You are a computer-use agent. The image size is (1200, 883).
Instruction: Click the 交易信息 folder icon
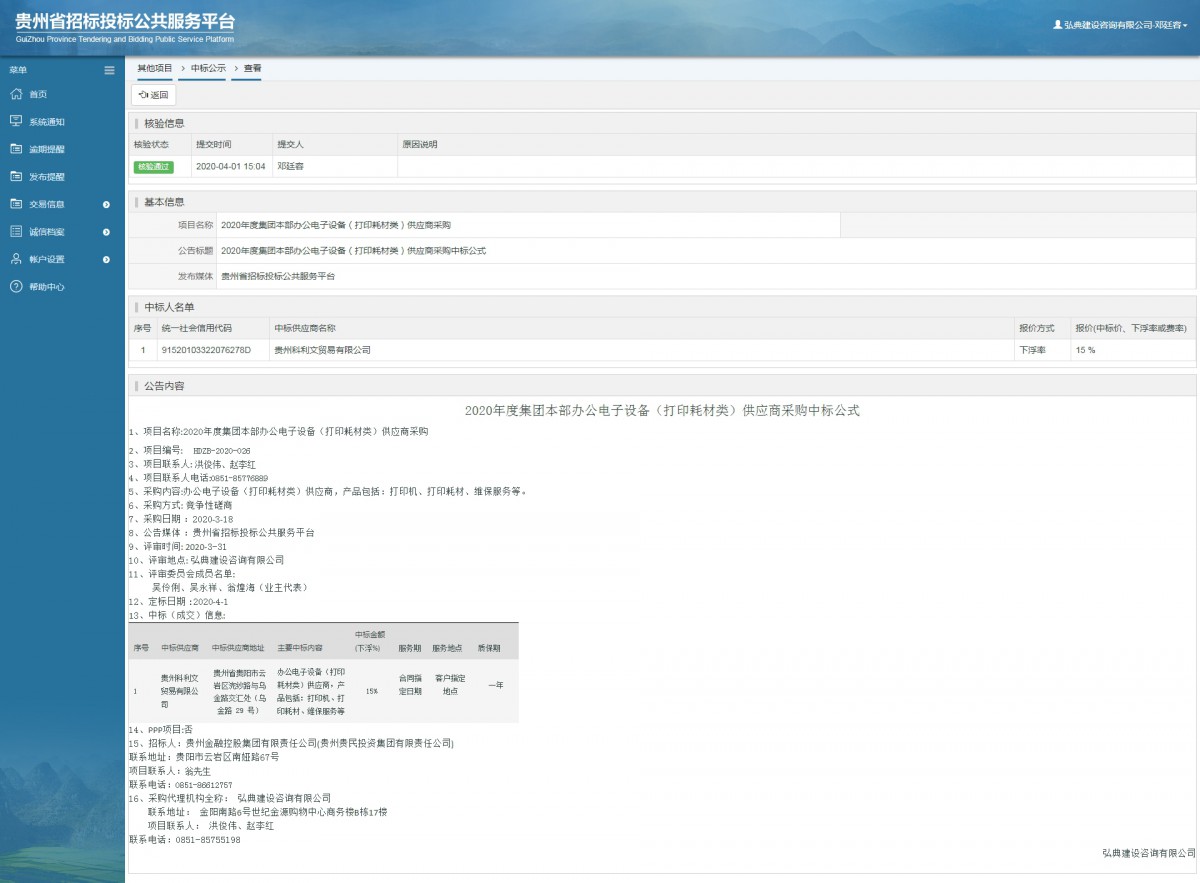click(15, 204)
